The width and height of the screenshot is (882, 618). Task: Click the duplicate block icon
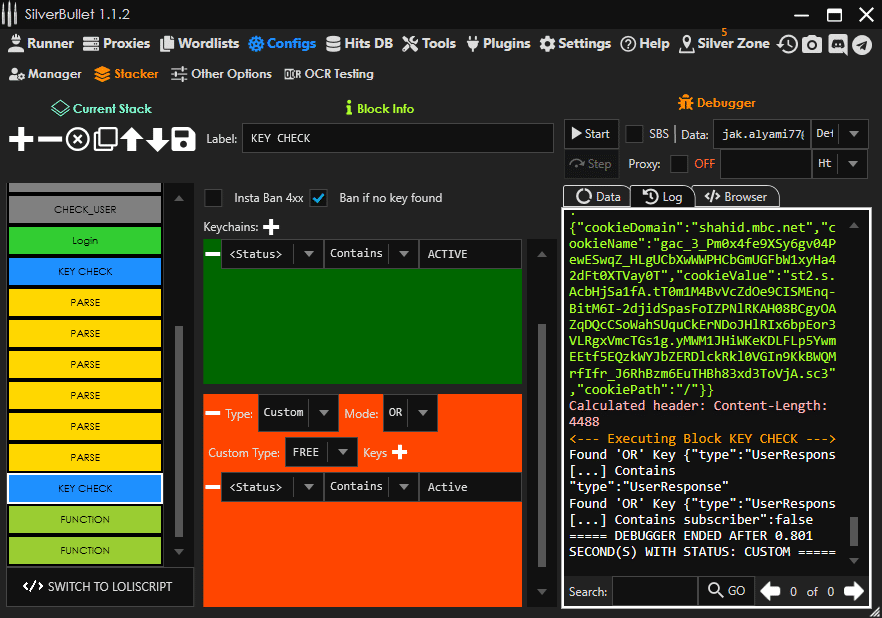tap(105, 140)
